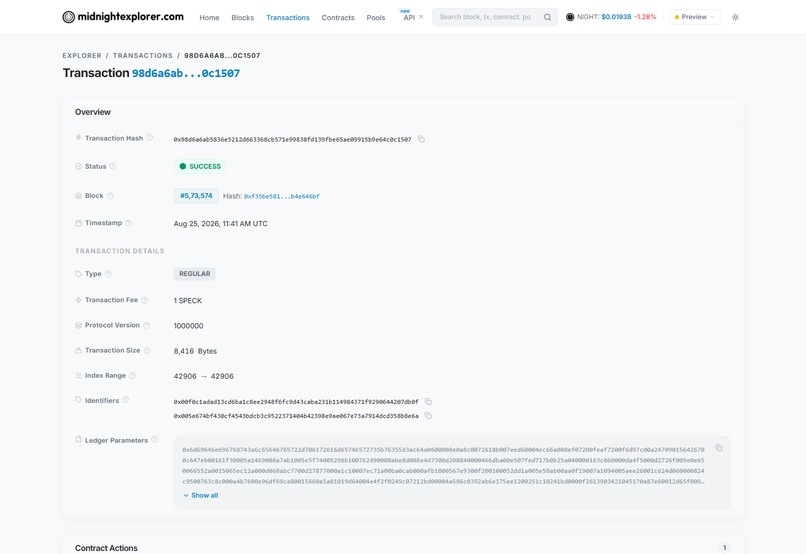This screenshot has height=554, width=806.
Task: Show help tooltip for Timestamp
Action: [x=129, y=223]
